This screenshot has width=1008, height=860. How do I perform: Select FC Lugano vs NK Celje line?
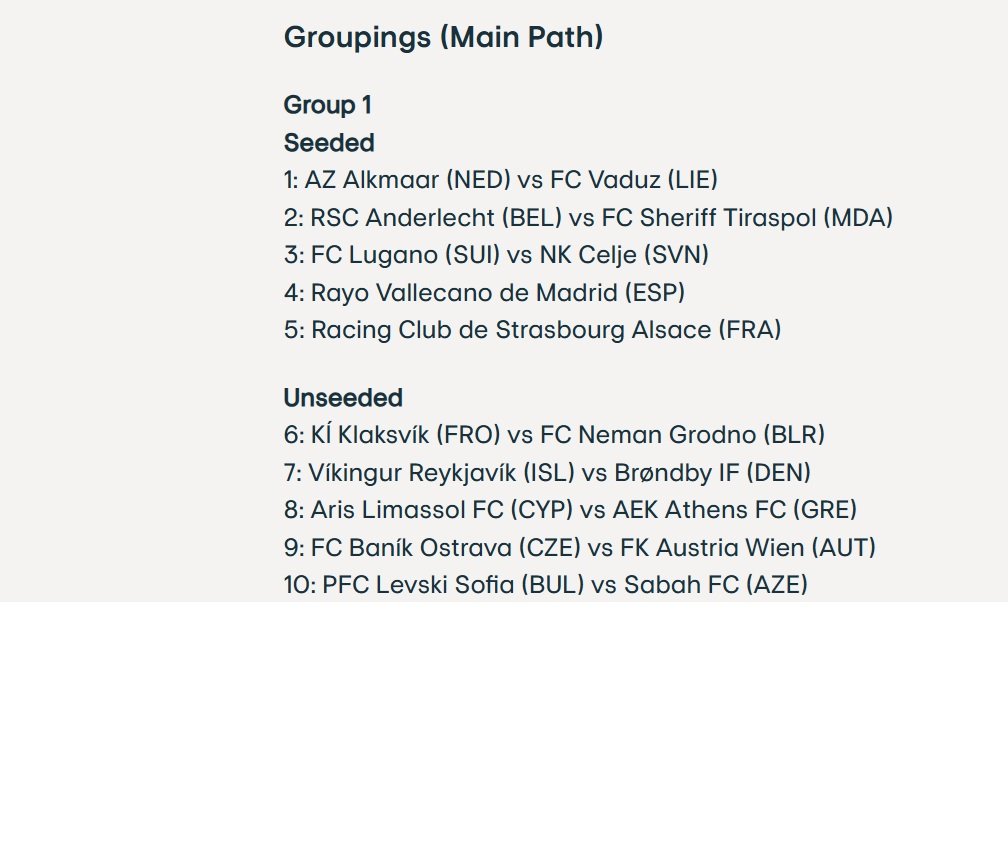tap(496, 255)
